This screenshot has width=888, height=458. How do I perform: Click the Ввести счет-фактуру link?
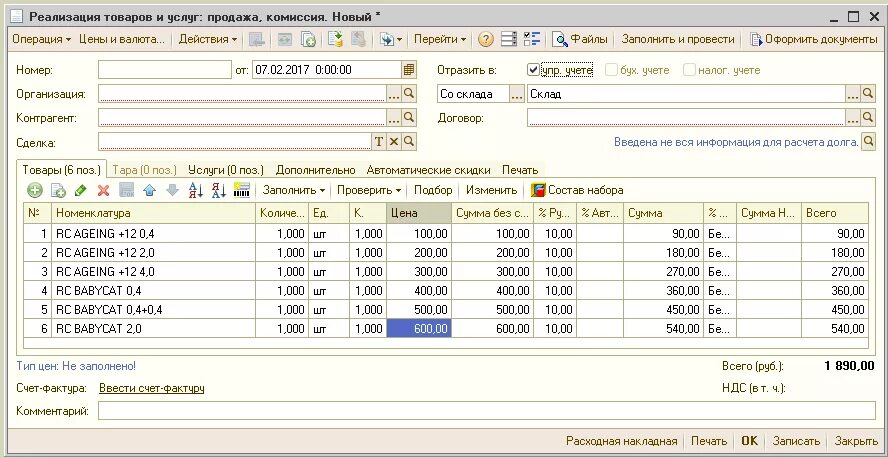click(152, 388)
